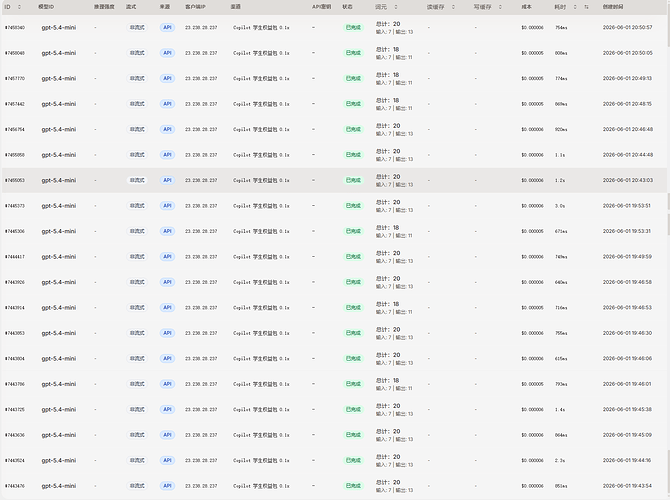Click the 2.3s duration value
The image size is (670, 500).
560,460
